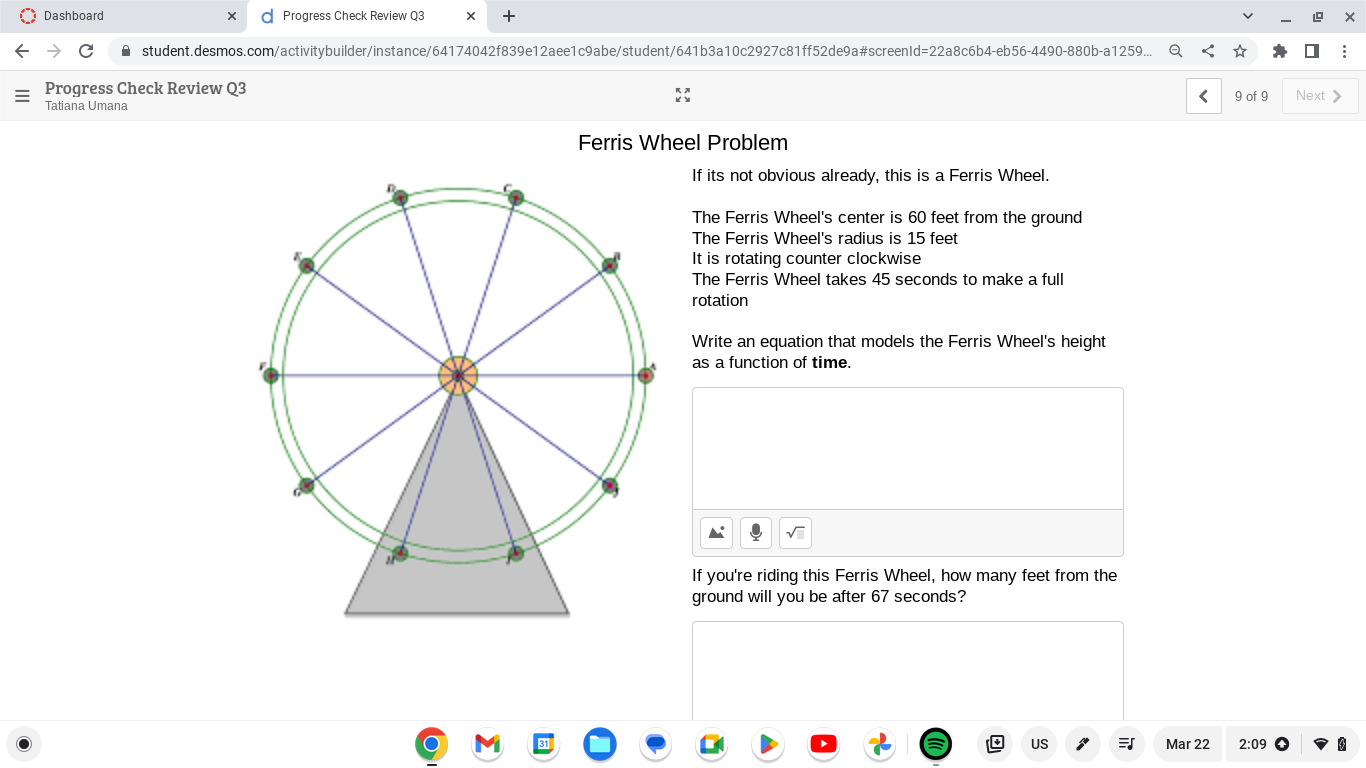Click the Ferris Wheel Problem heading

tap(683, 143)
